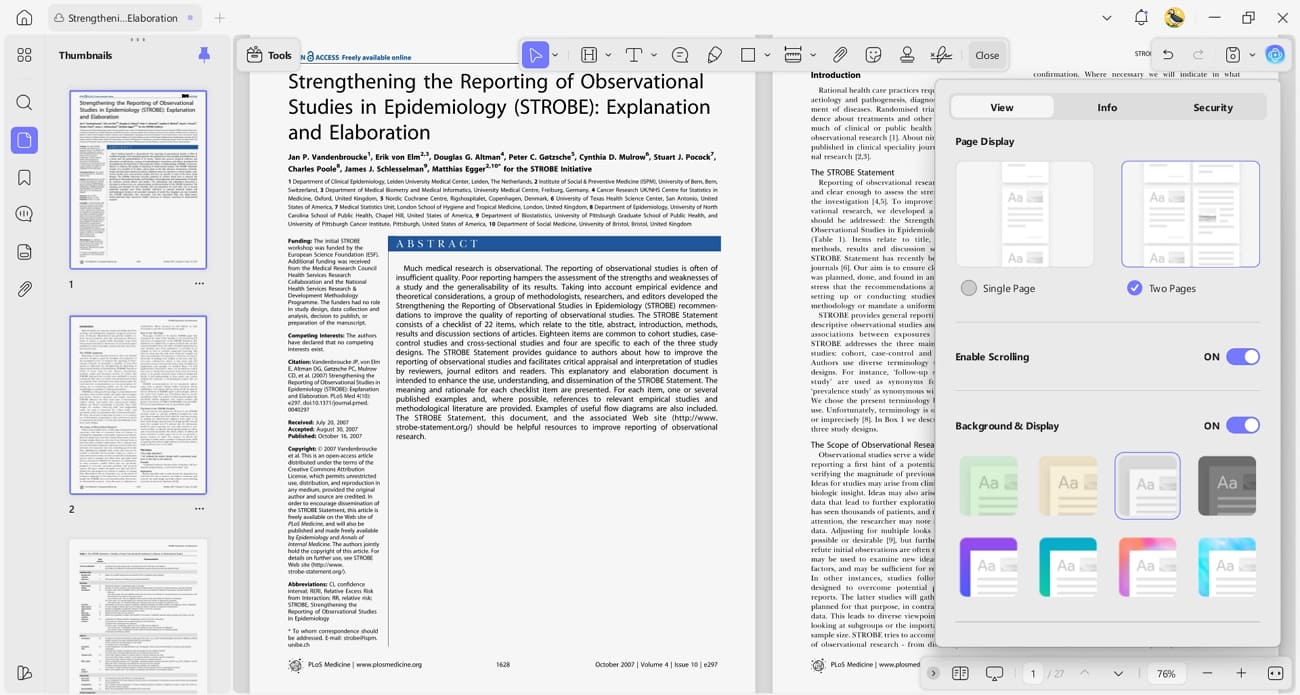Open the thumbnails grid icon in left sidebar
This screenshot has width=1300, height=695.
[24, 55]
